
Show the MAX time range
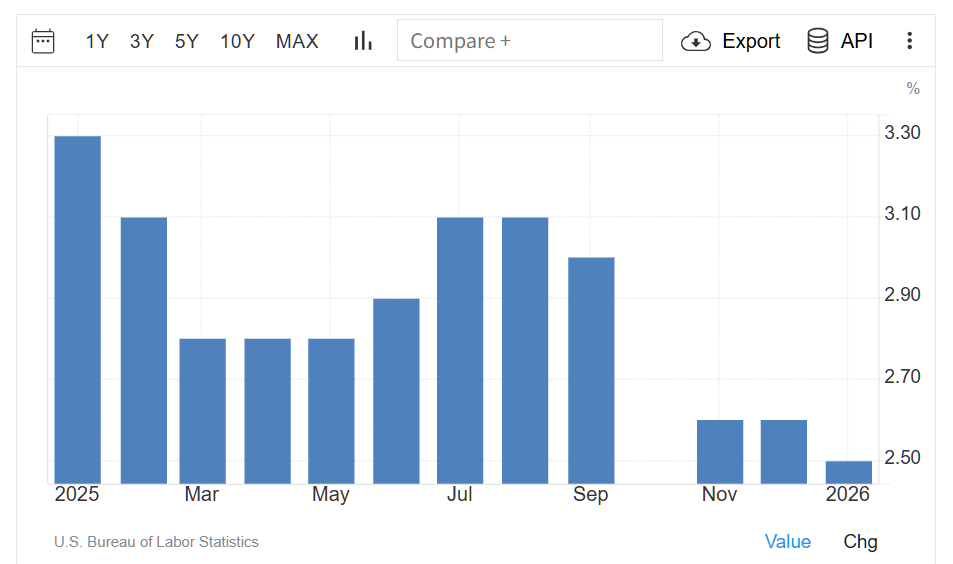coord(297,41)
